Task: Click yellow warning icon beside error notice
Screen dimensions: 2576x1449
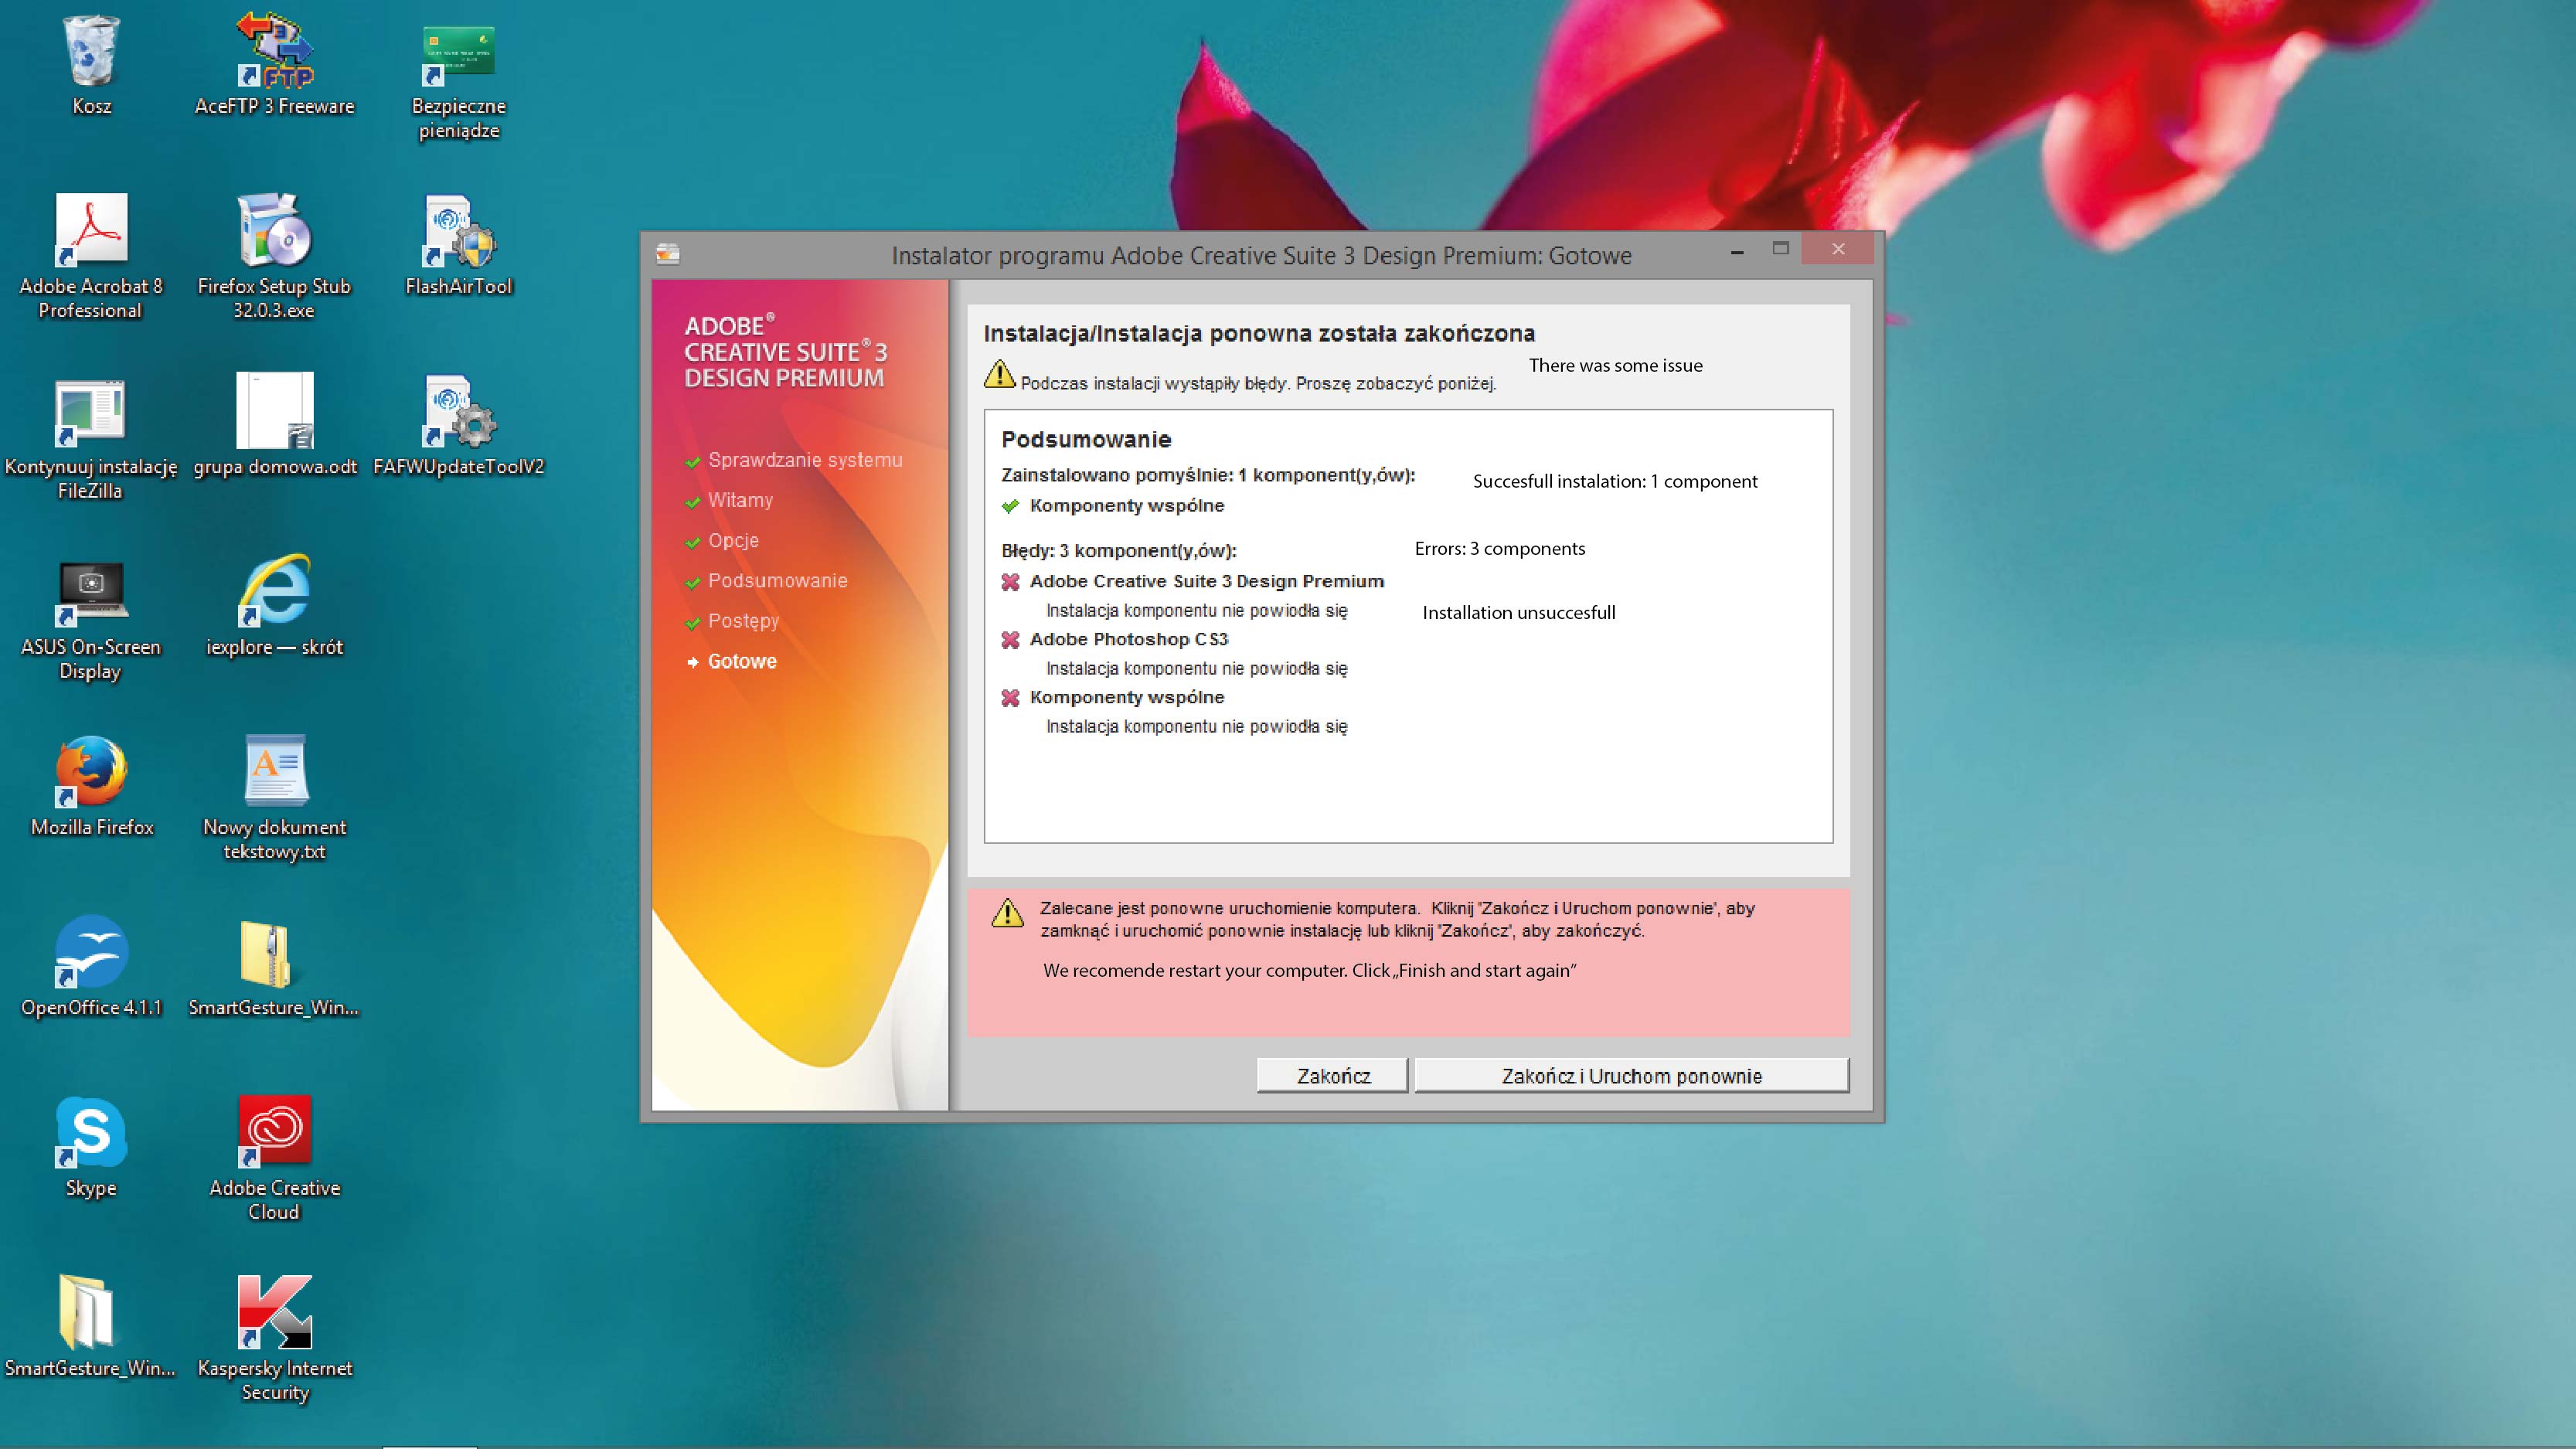Action: 999,374
